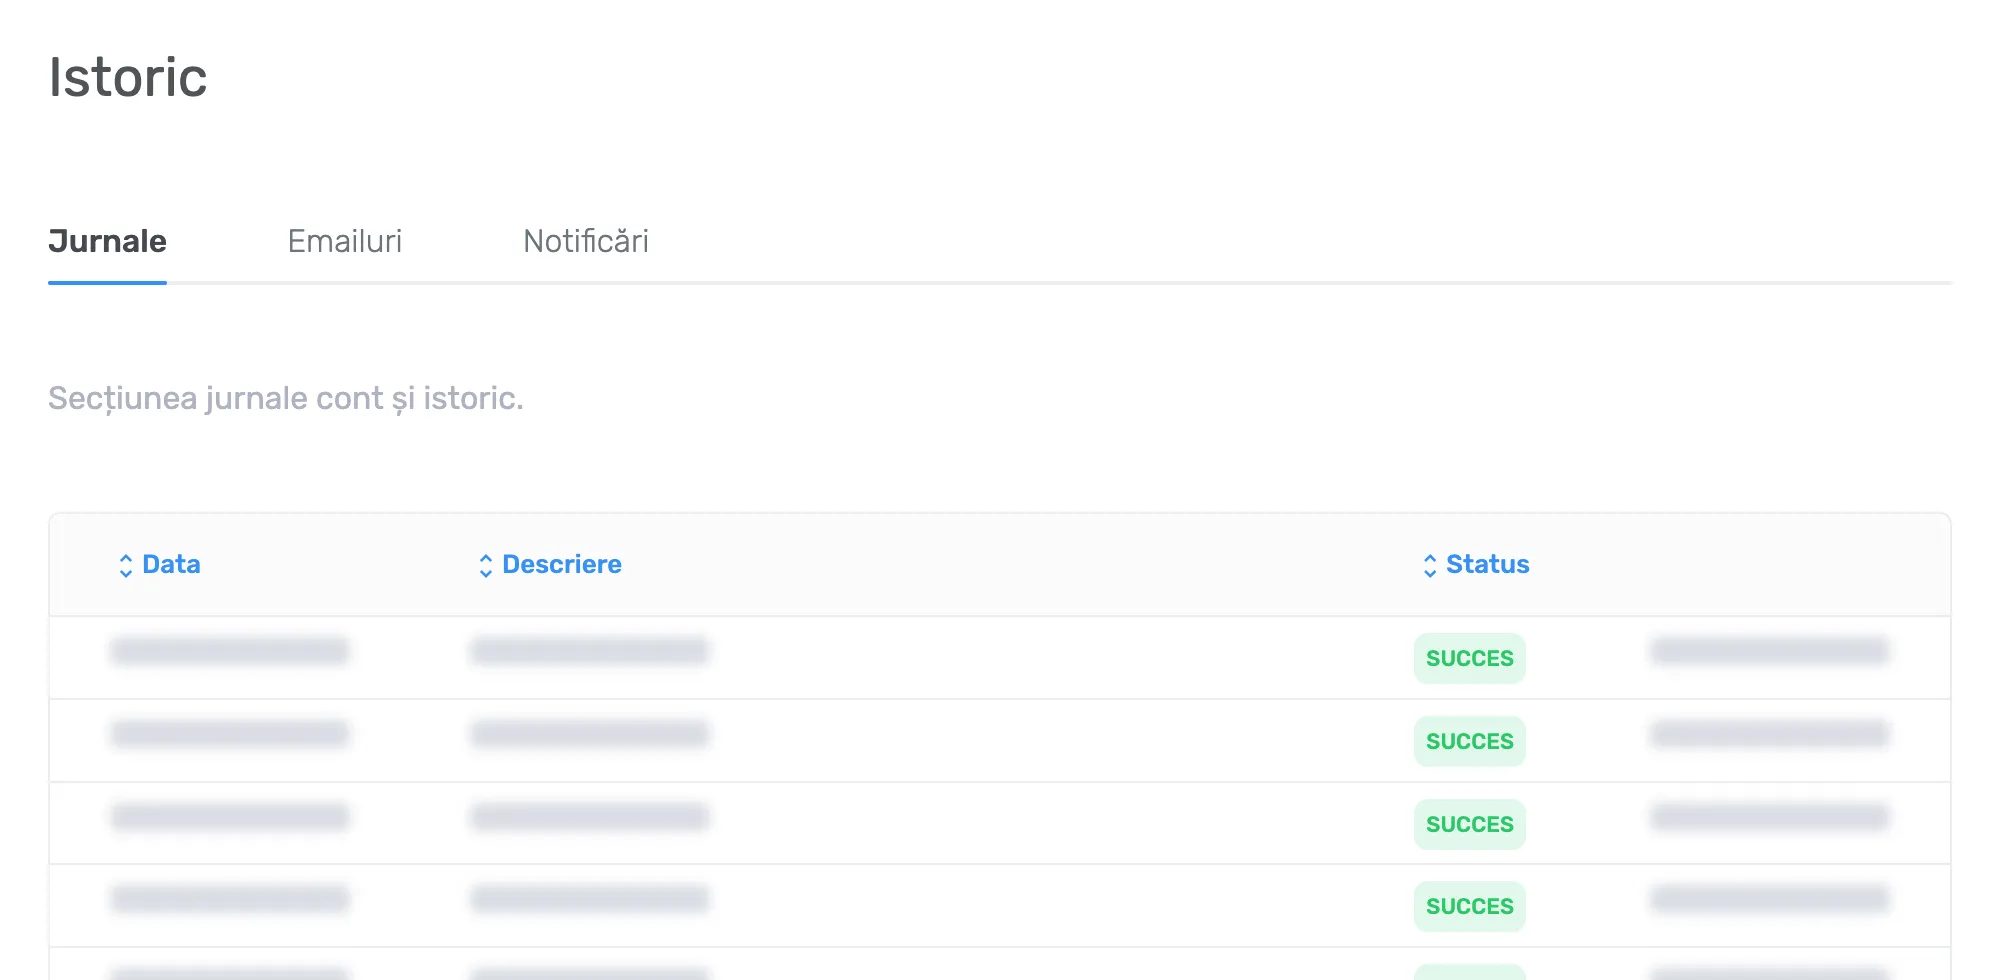Click the sort arrows icon beside Status
The height and width of the screenshot is (980, 2000).
pos(1429,566)
